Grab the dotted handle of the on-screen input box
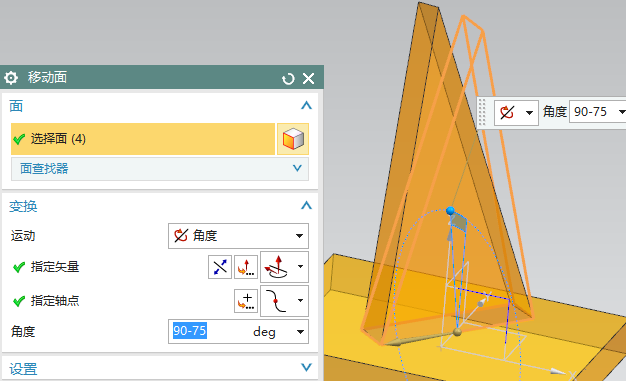The height and width of the screenshot is (381, 626). tap(482, 112)
